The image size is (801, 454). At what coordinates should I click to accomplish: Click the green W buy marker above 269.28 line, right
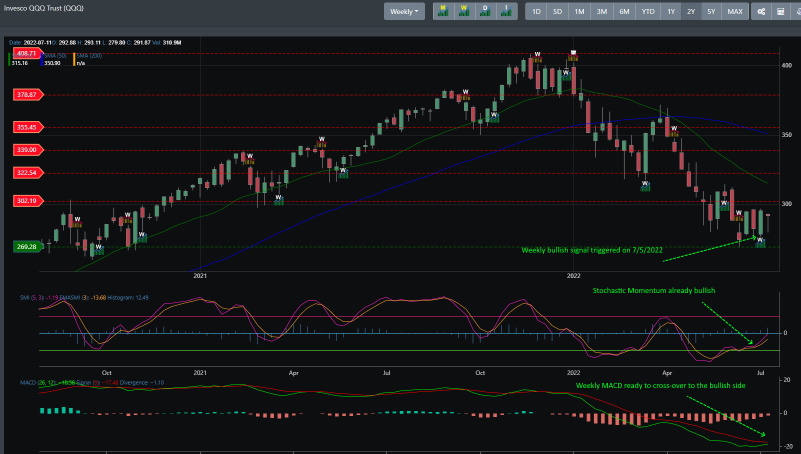click(760, 242)
